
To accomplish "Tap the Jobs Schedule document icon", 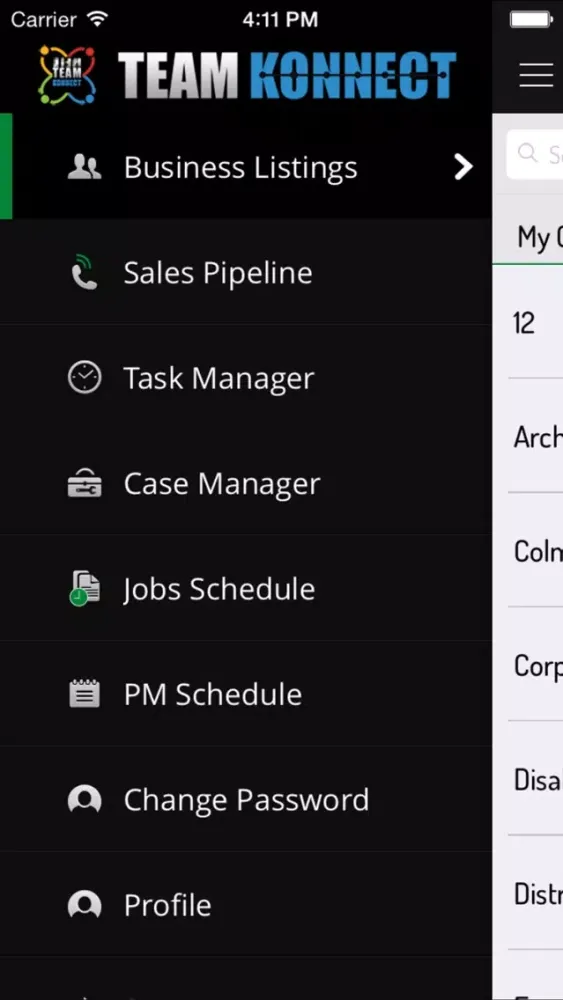I will pos(84,589).
